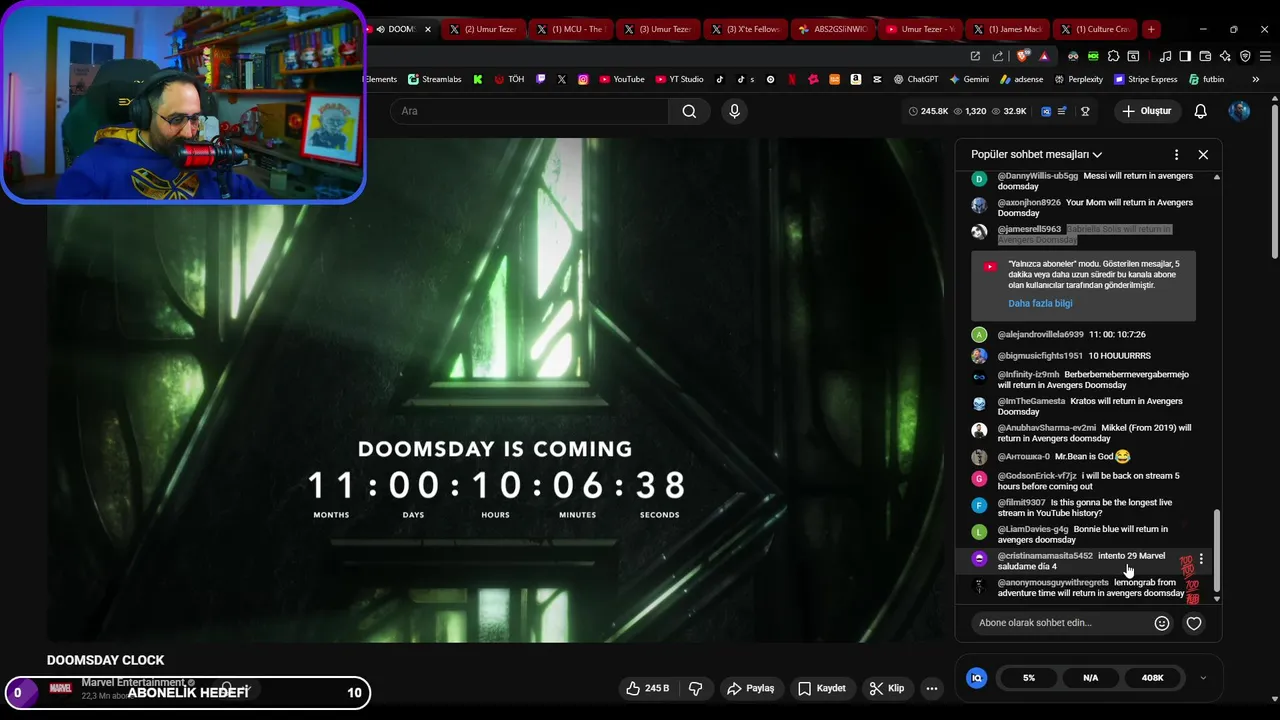This screenshot has width=1280, height=720.
Task: Open the Leo AI sparkle icon
Action: (x=1225, y=56)
